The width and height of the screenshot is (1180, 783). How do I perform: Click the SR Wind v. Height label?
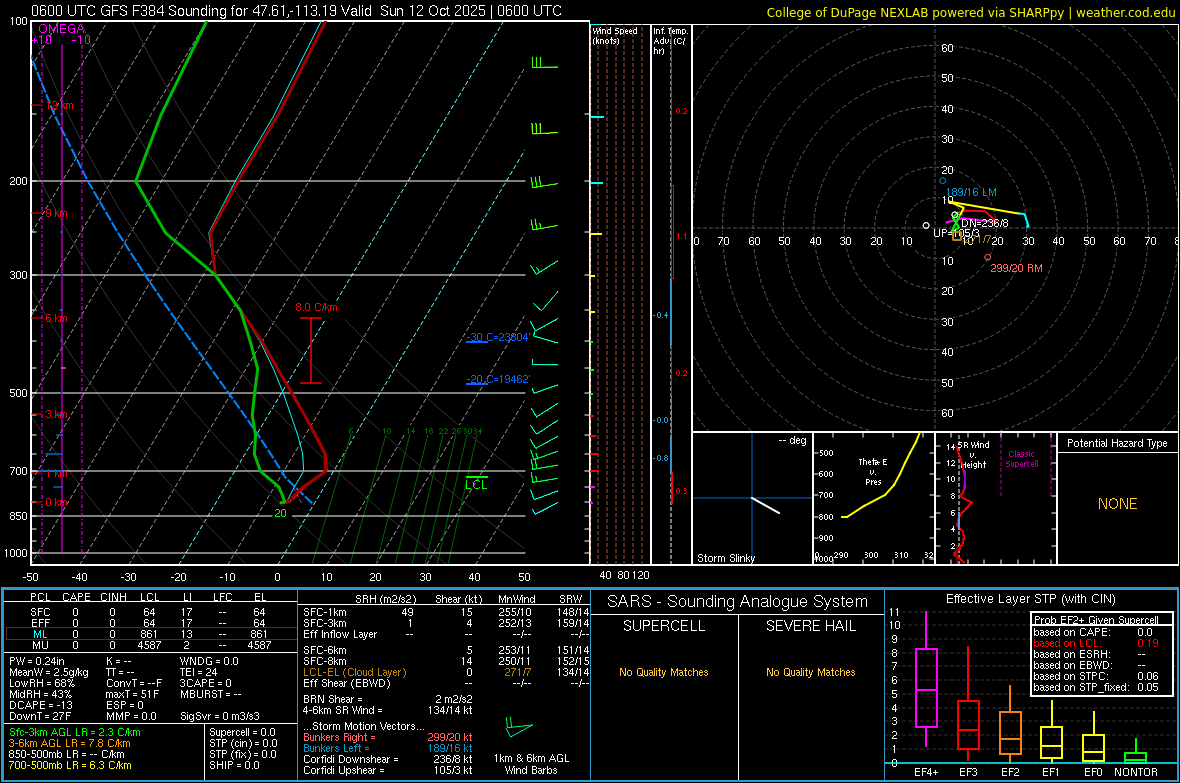[x=974, y=455]
